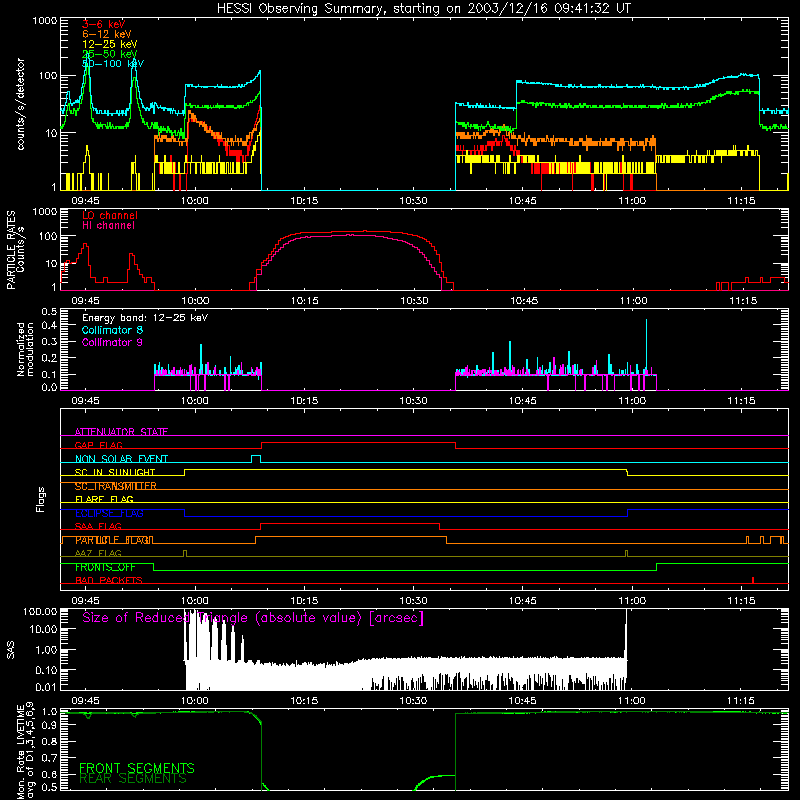800x800 pixels.
Task: Click the 25-50 keV green legend label
Action: [109, 54]
